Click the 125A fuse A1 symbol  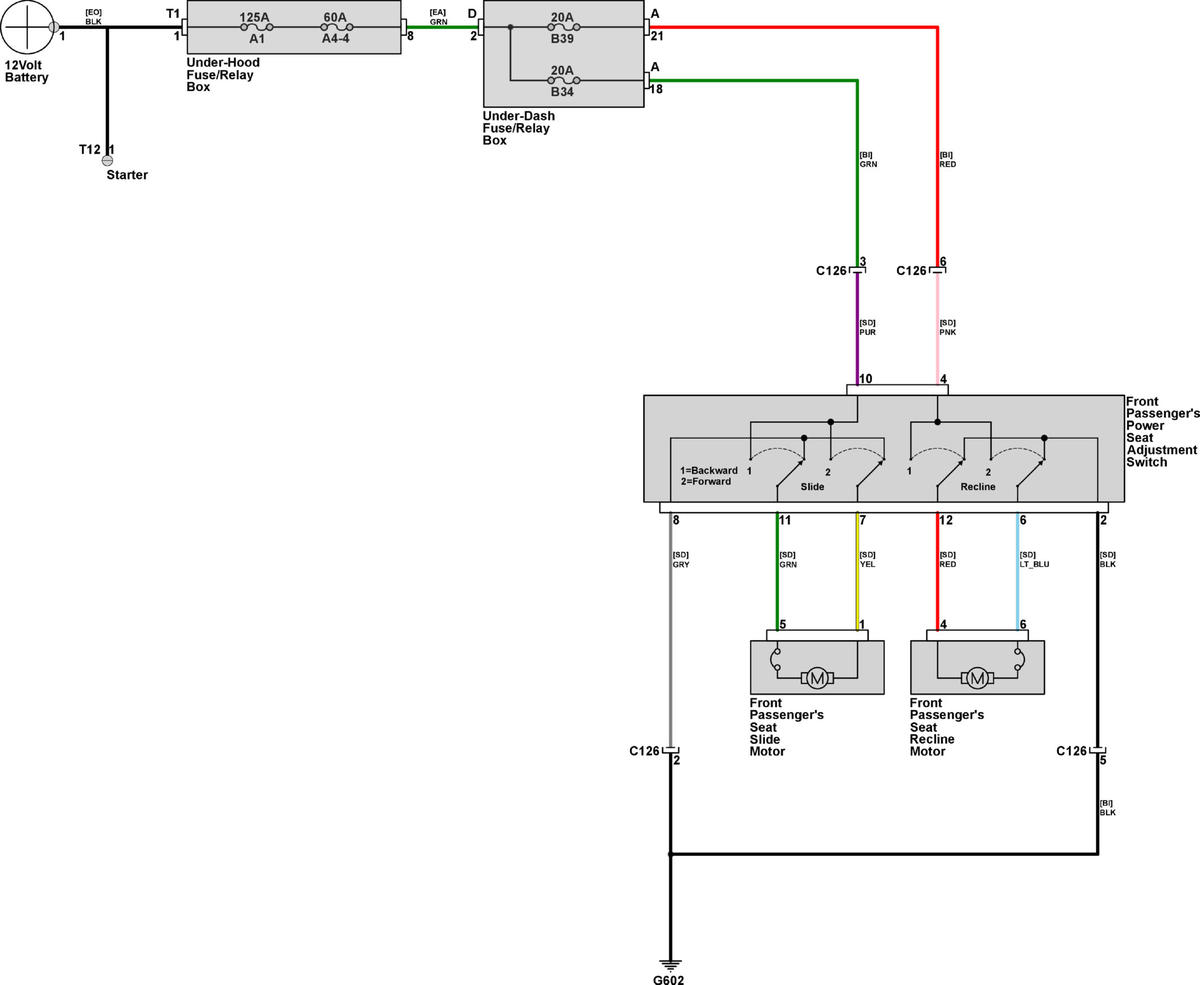pos(257,28)
